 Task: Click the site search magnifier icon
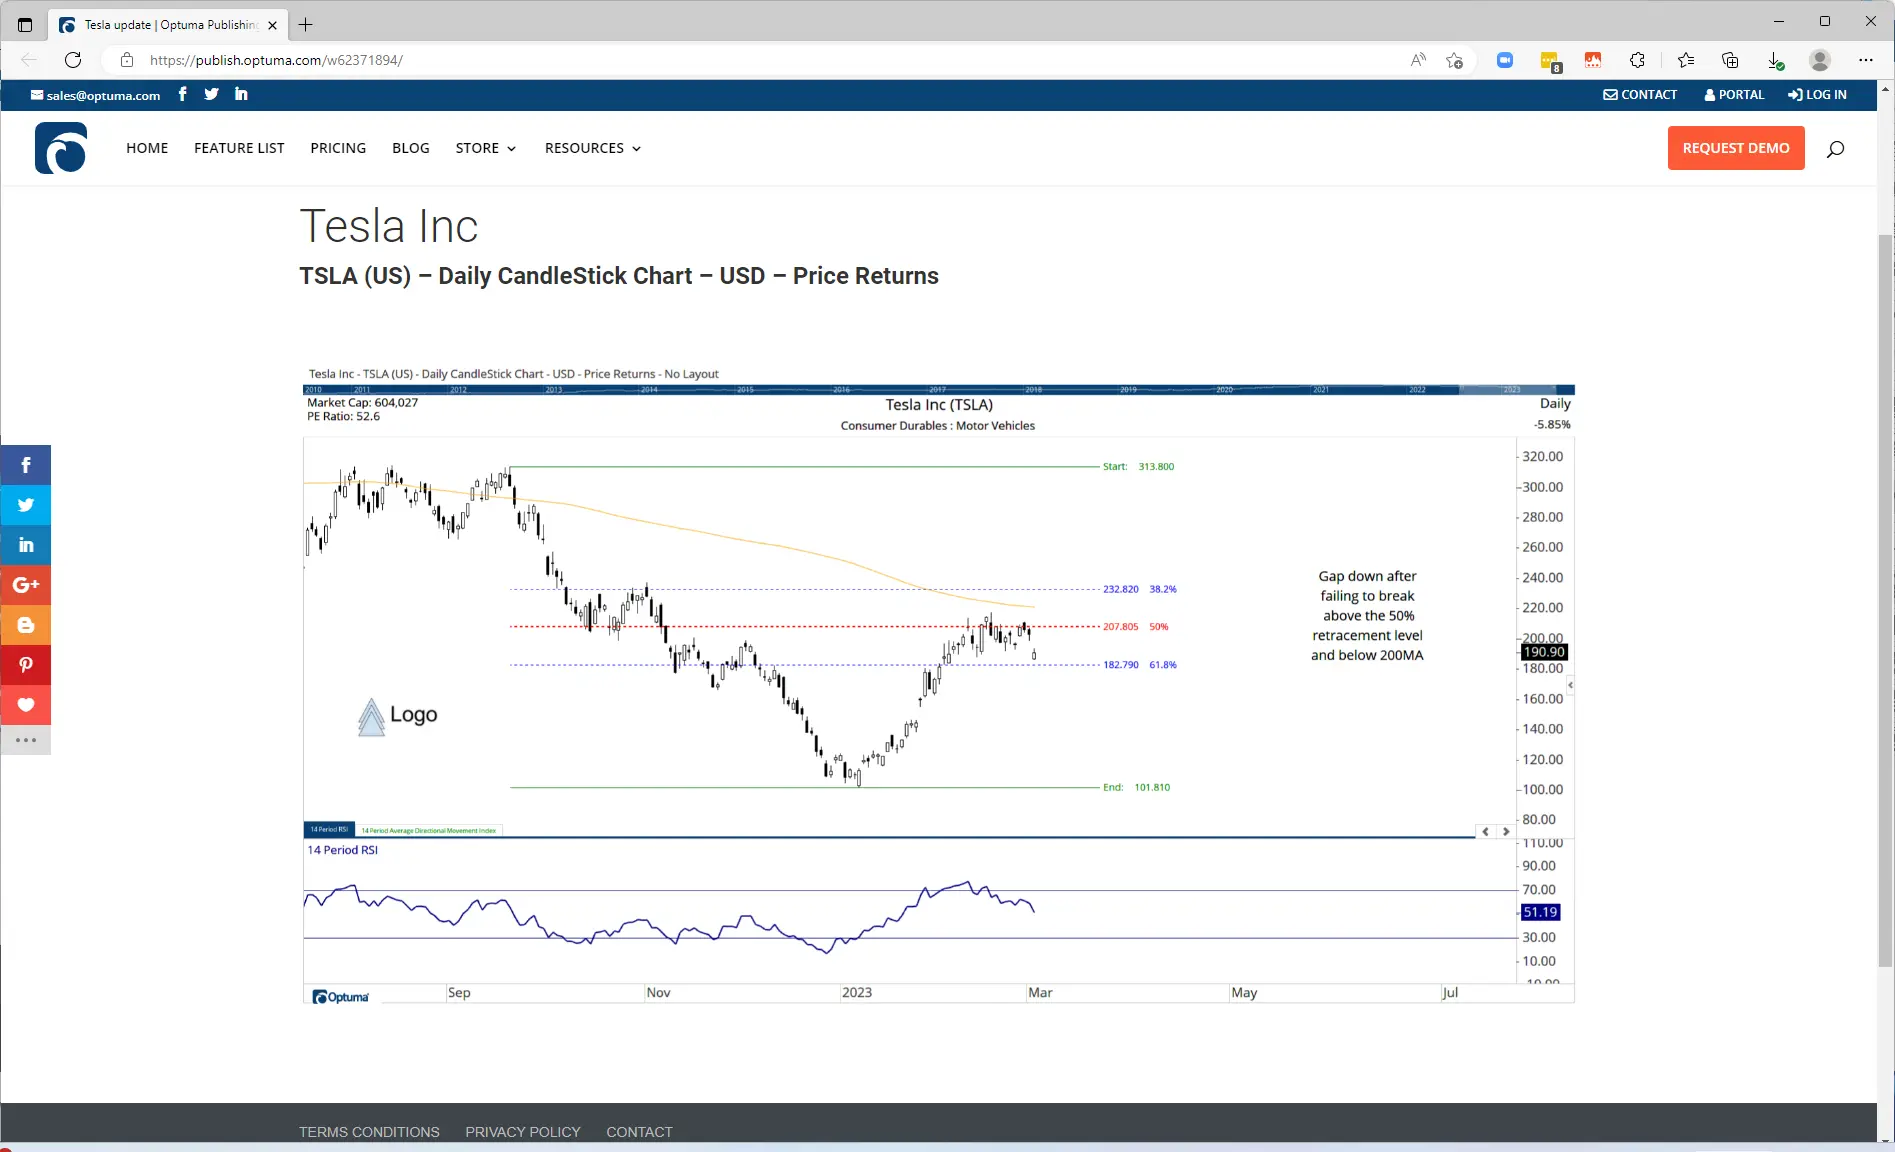[1835, 149]
